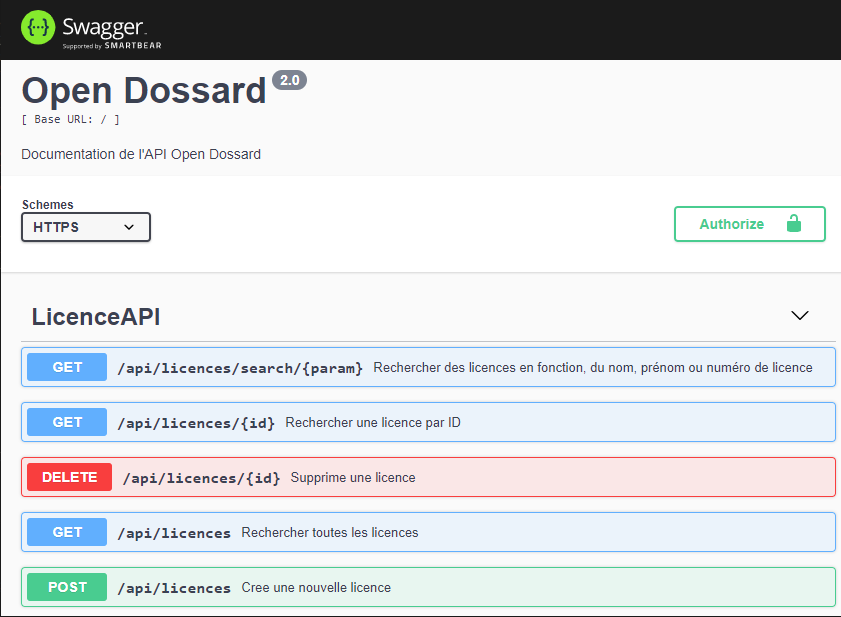841x617 pixels.
Task: Expand the DELETE /api/licences/{id} row
Action: tap(428, 477)
